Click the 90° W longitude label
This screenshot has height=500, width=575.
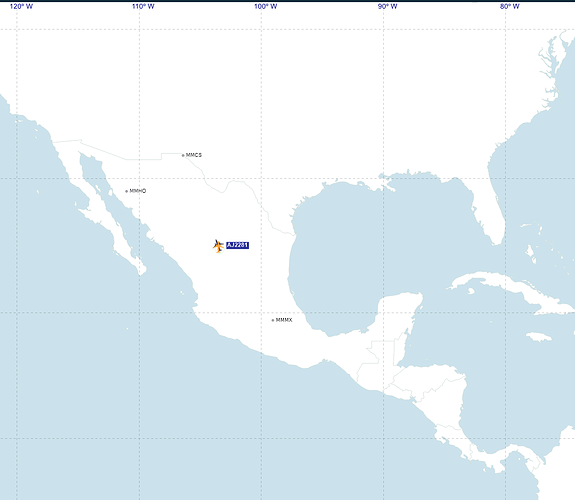click(388, 6)
